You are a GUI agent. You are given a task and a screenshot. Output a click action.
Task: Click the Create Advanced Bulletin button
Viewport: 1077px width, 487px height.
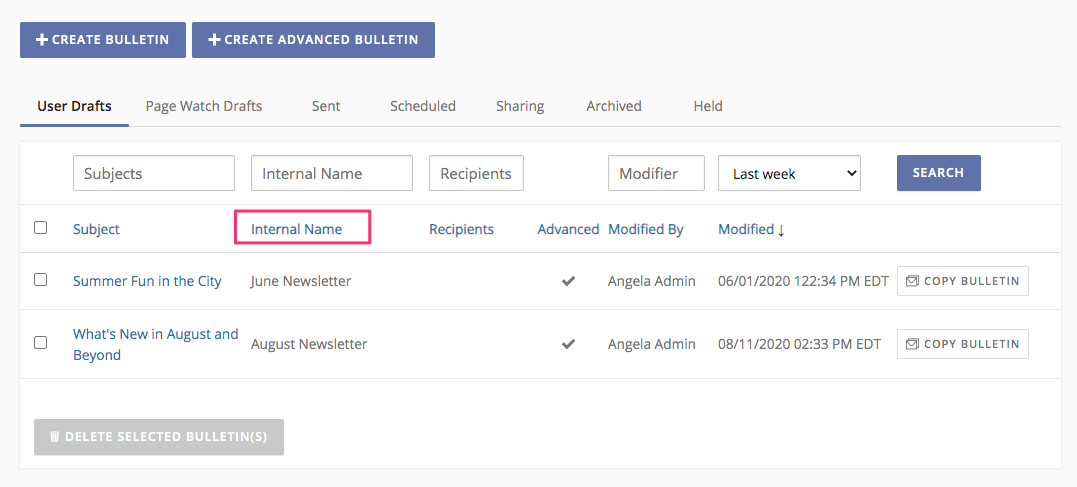313,40
